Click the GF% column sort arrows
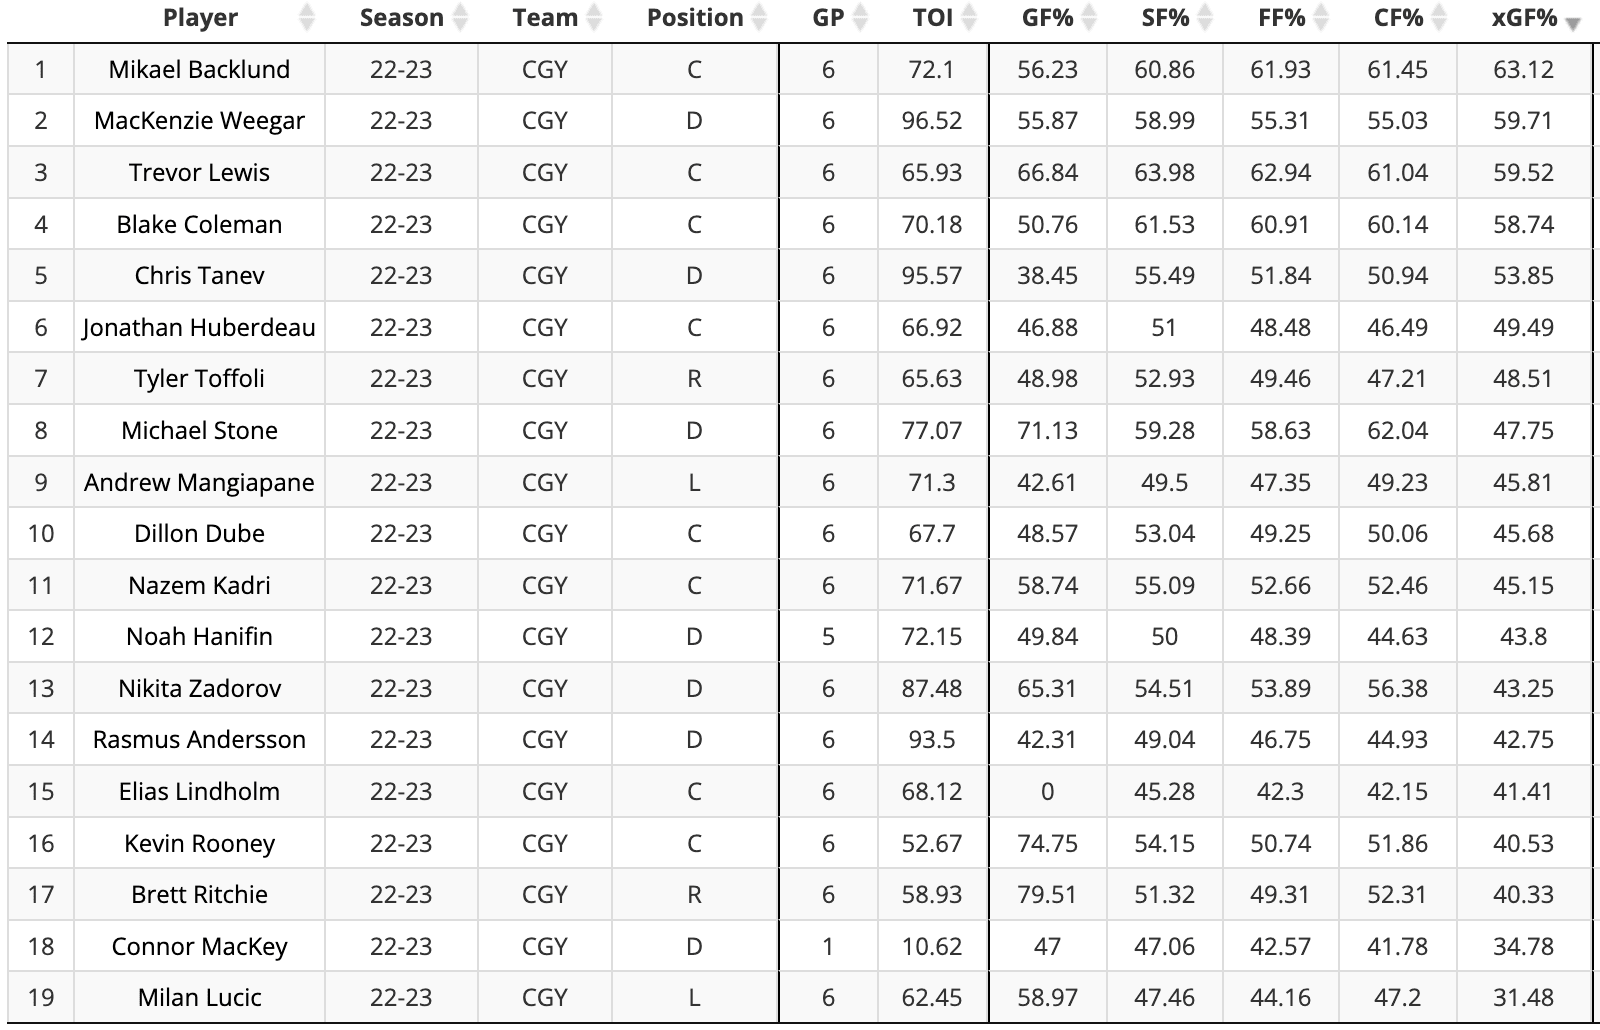1600x1030 pixels. click(x=1089, y=18)
